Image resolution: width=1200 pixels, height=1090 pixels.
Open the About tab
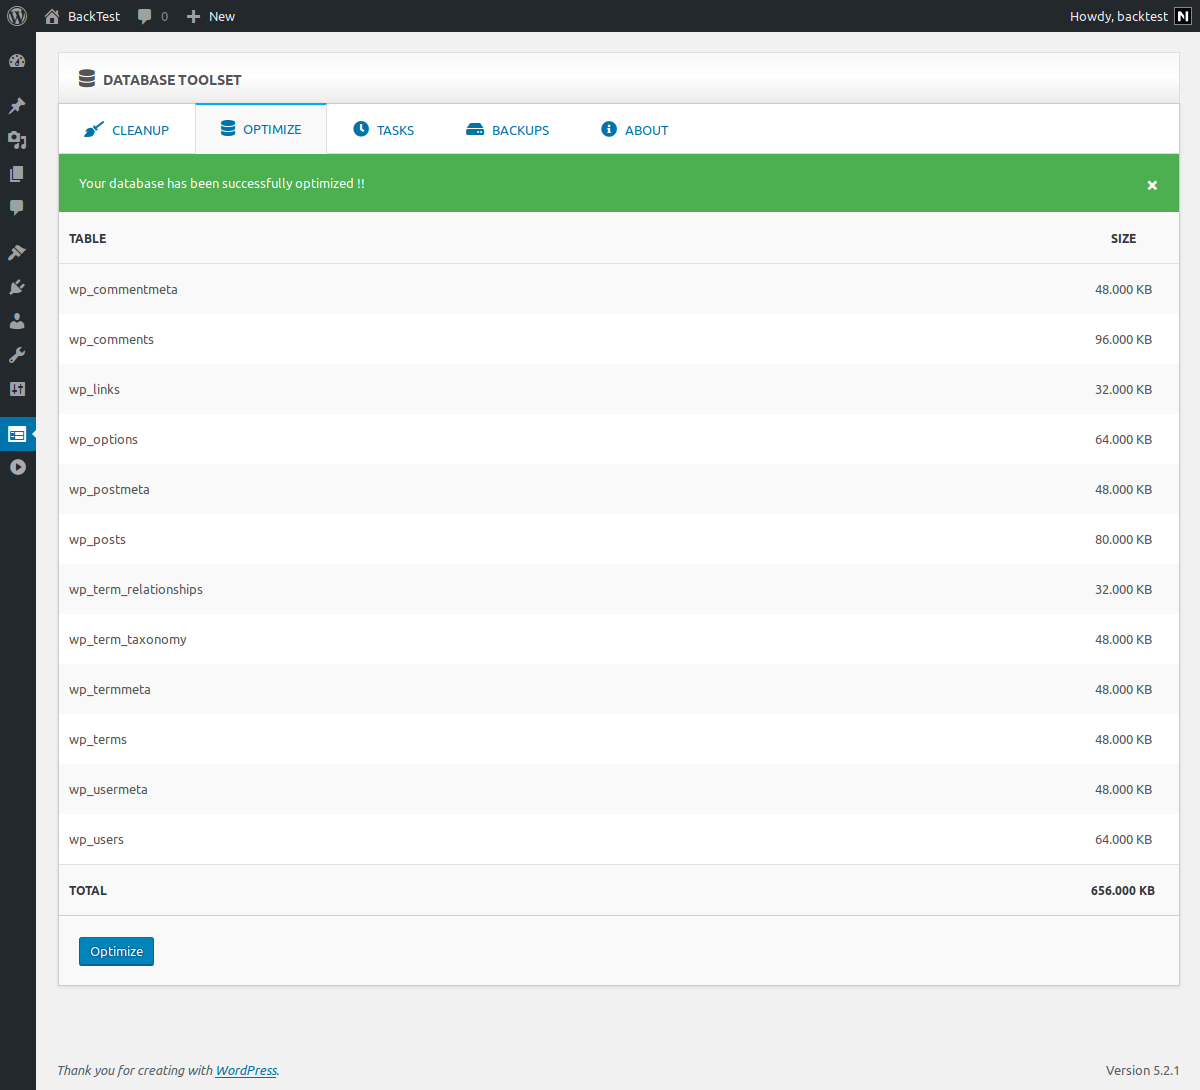pos(635,130)
